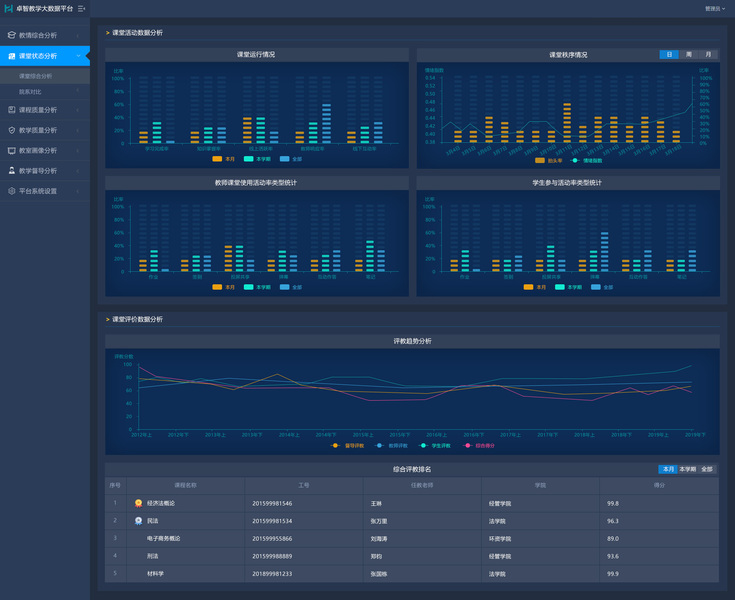
Task: Click 工号 cell 201599988889
Action: [272, 556]
